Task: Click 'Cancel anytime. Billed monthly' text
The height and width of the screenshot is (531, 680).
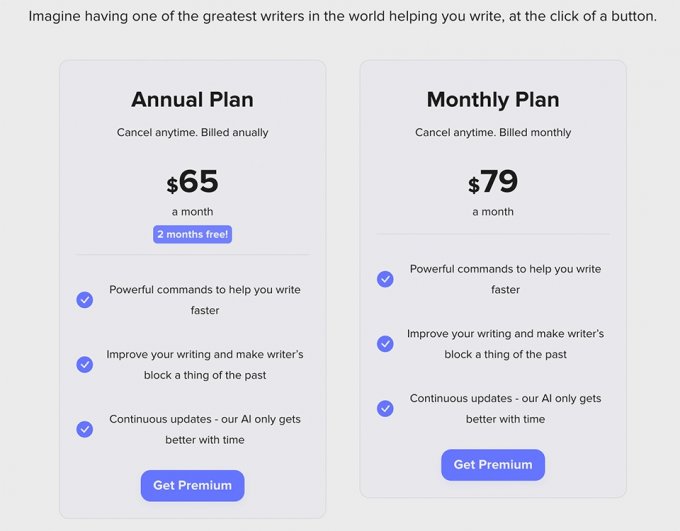Action: 493,132
